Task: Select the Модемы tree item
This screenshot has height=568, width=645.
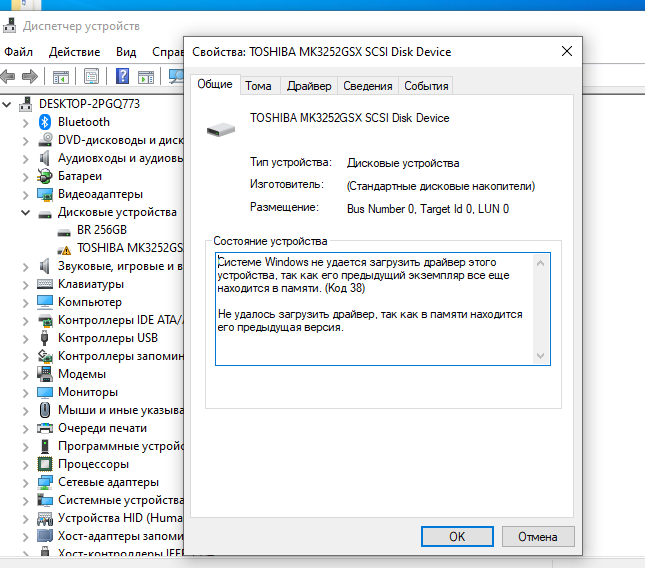Action: pos(82,374)
